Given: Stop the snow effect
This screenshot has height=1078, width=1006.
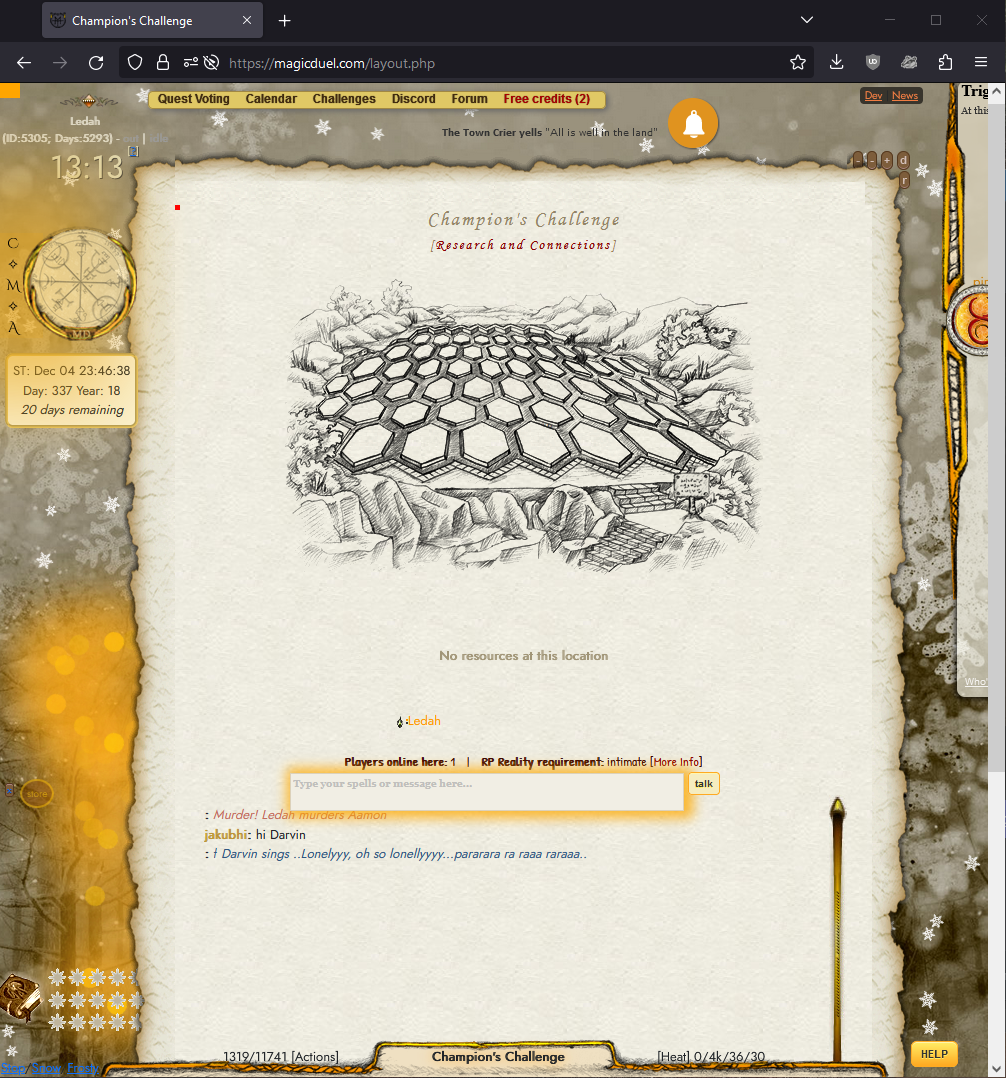Looking at the screenshot, I should click(x=13, y=1068).
